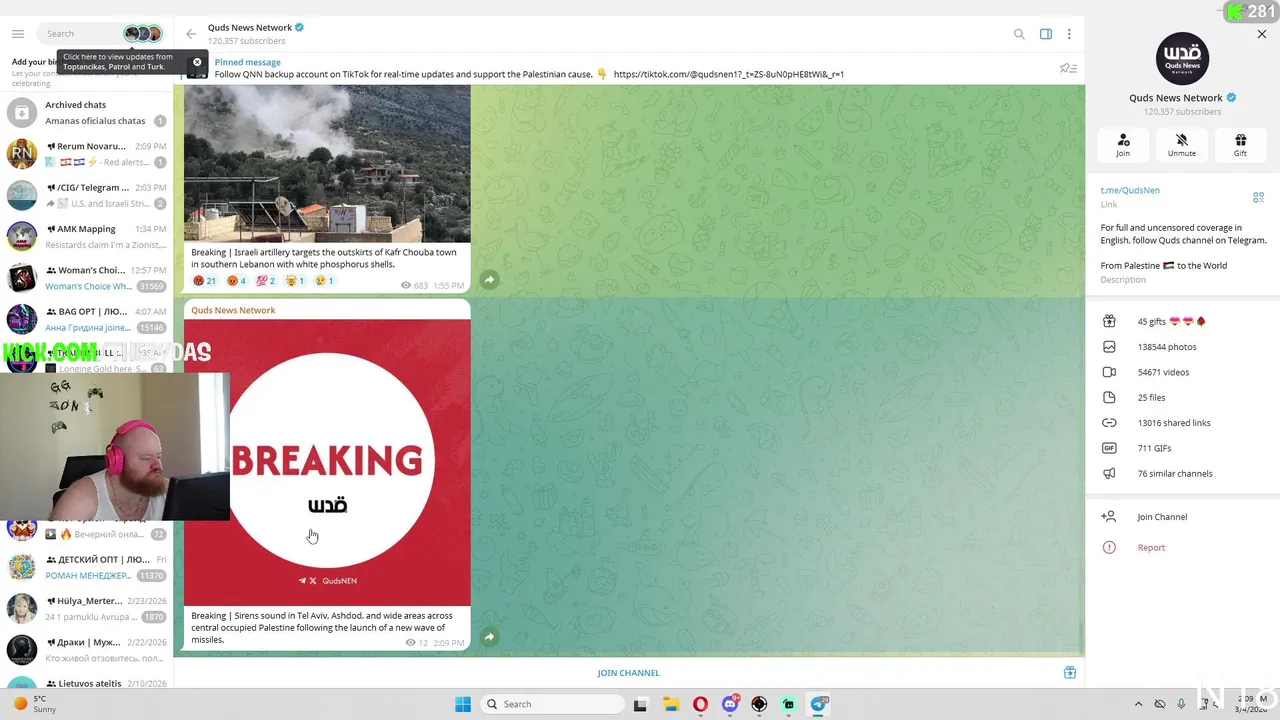Open the 45 gifts section
The width and height of the screenshot is (1280, 720).
click(x=1183, y=322)
